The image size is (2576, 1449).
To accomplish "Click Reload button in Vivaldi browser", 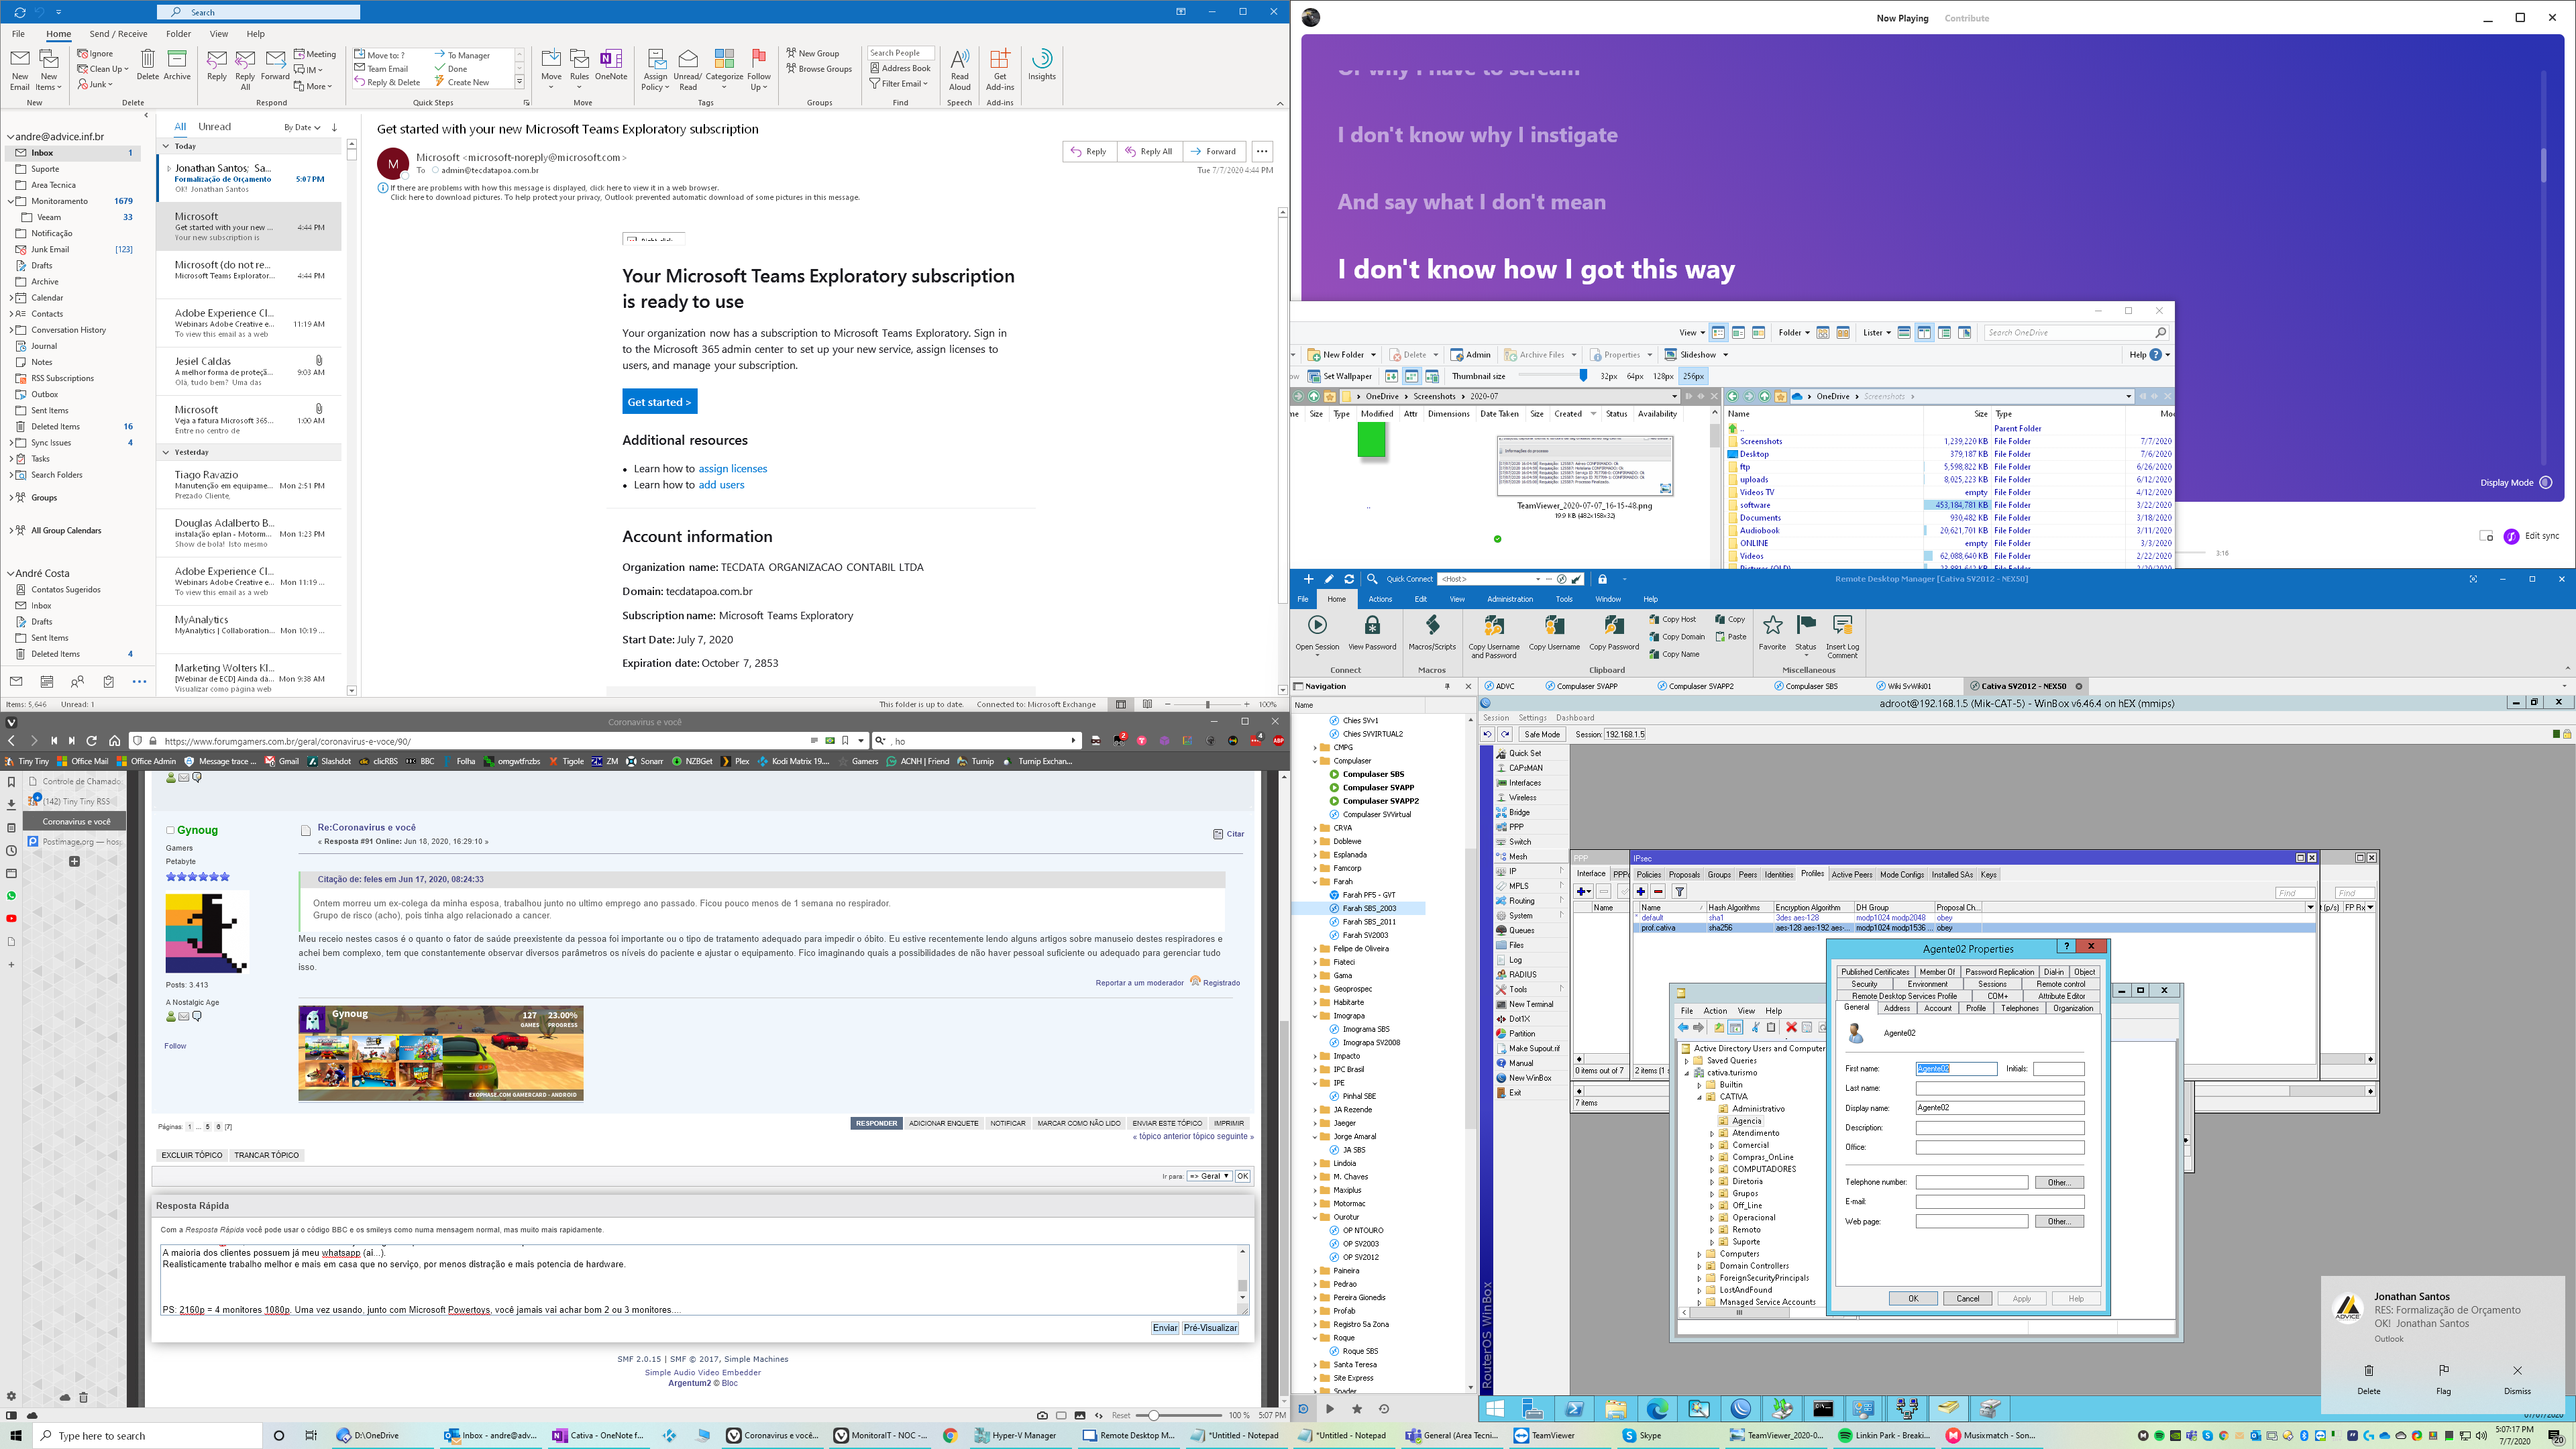I will coord(92,741).
